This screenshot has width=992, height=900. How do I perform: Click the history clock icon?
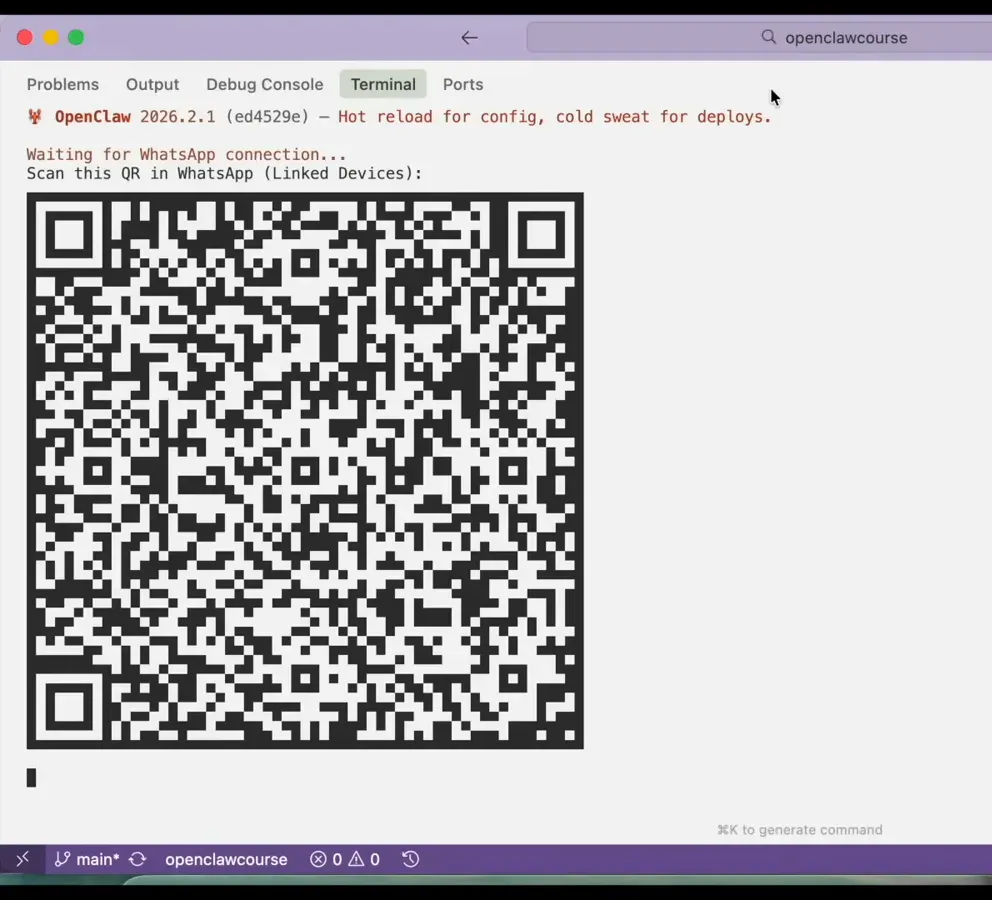click(411, 859)
